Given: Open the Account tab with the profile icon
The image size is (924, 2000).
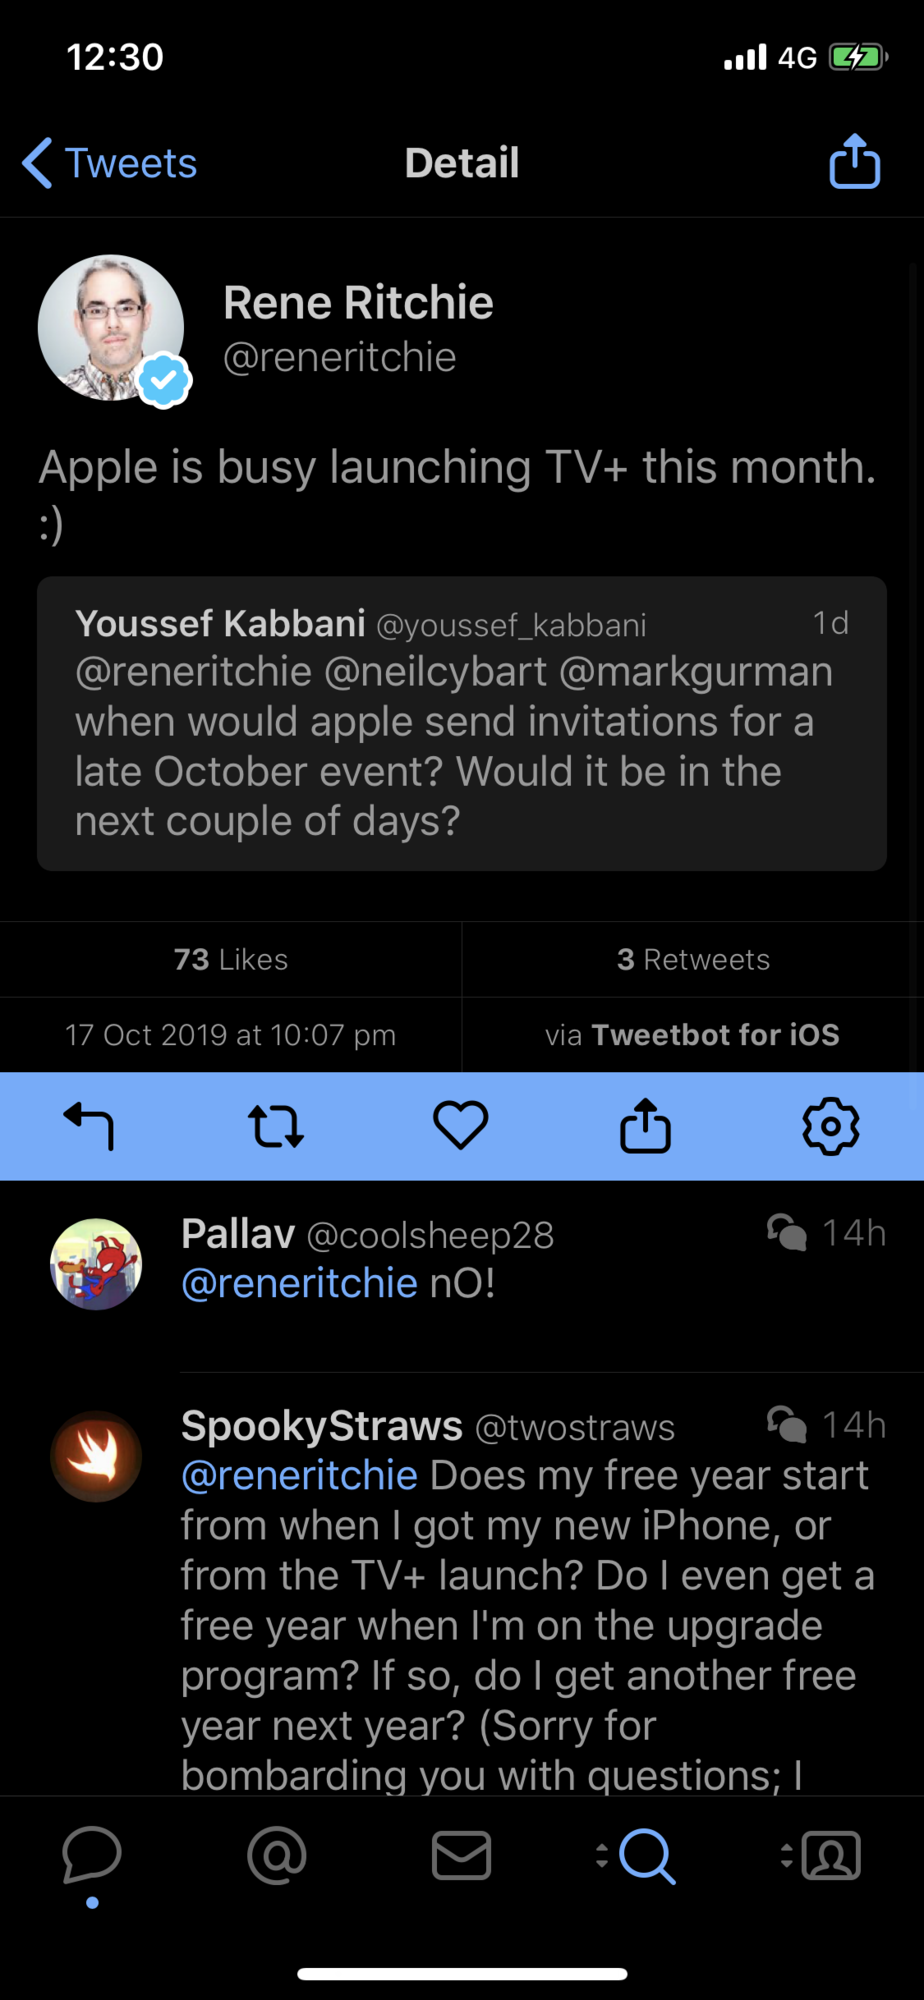Looking at the screenshot, I should [836, 1856].
